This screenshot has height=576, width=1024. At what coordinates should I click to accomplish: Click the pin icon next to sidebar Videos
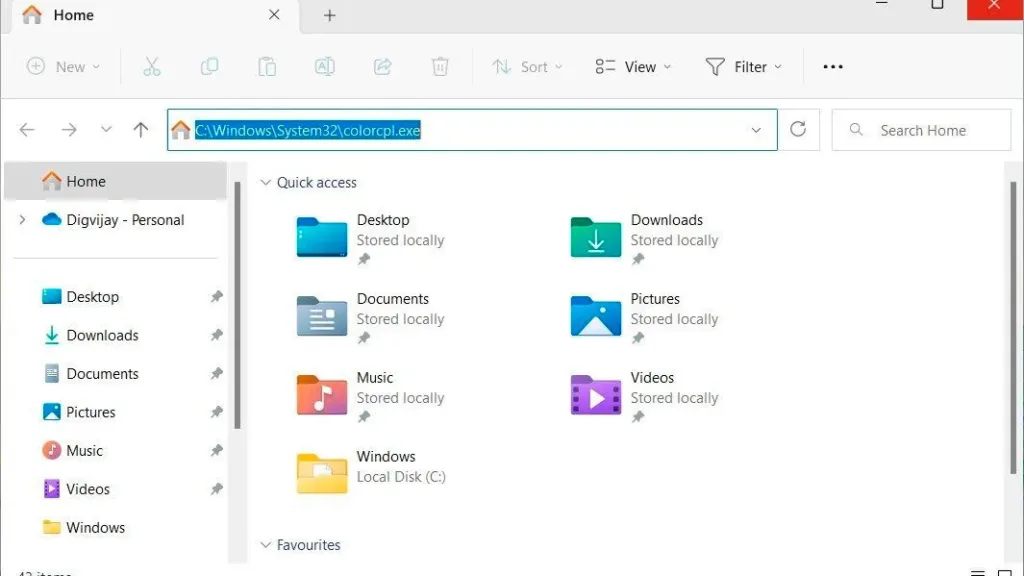tap(216, 489)
